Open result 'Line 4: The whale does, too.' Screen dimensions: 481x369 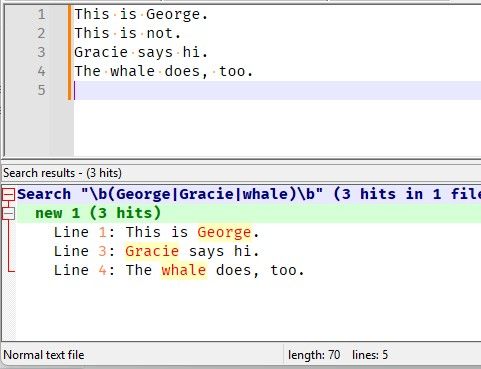[179, 270]
